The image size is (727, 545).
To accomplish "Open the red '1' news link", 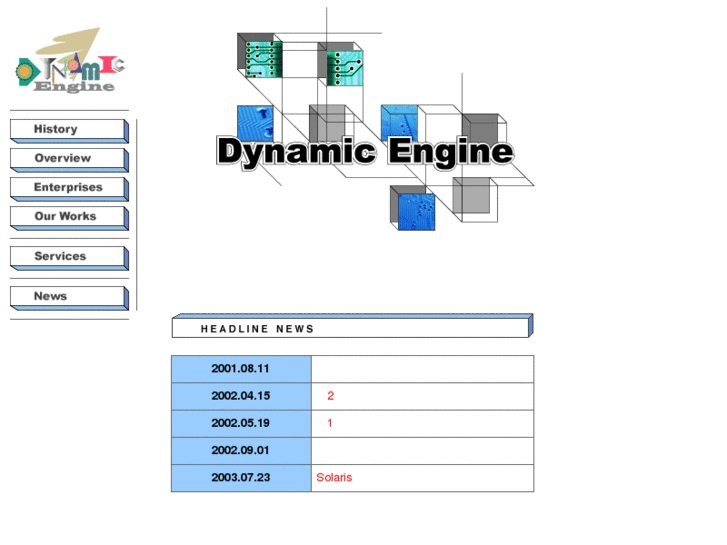I will [x=330, y=423].
